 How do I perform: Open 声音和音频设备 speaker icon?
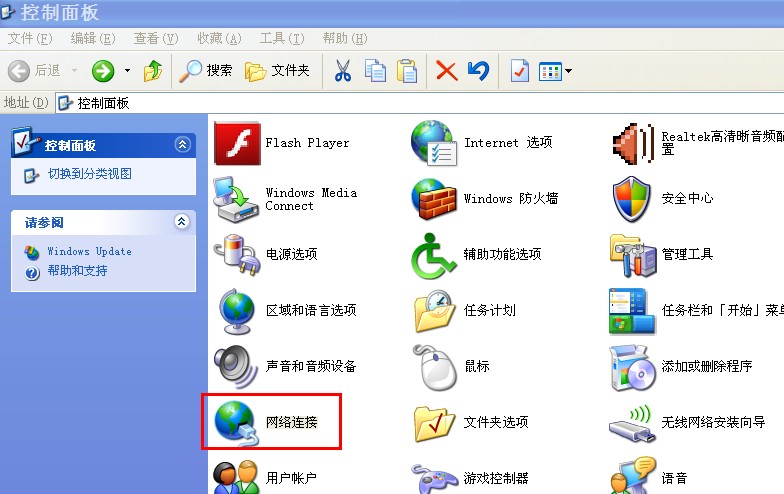tap(236, 367)
